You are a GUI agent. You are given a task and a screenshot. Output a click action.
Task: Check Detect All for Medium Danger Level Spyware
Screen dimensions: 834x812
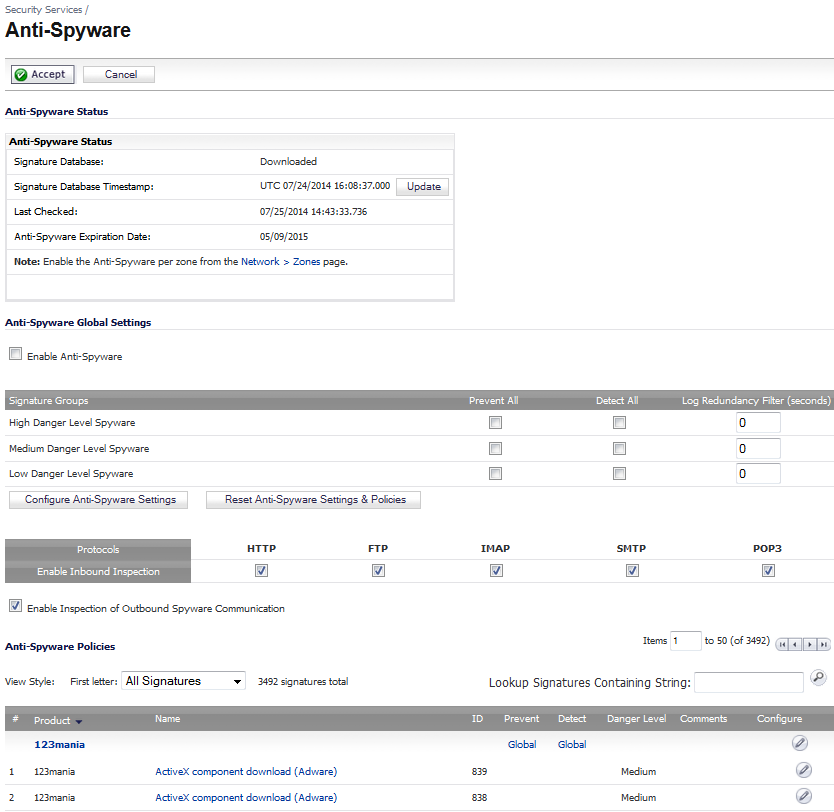point(619,448)
